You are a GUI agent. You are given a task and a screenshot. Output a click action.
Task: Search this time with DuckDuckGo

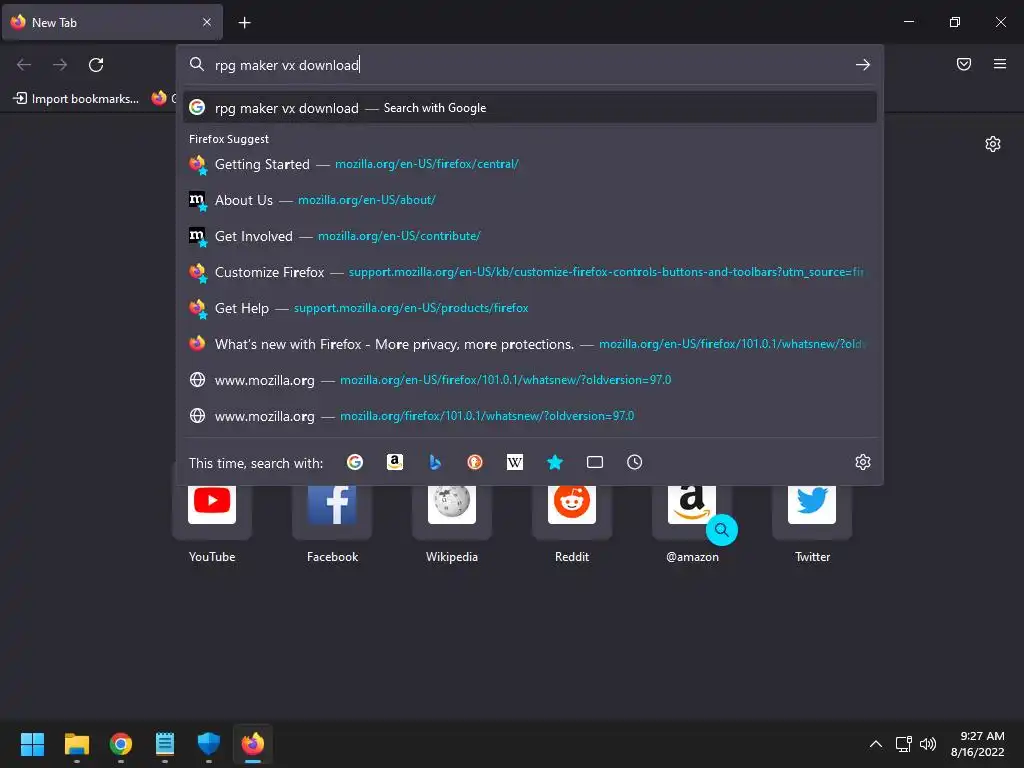point(475,462)
